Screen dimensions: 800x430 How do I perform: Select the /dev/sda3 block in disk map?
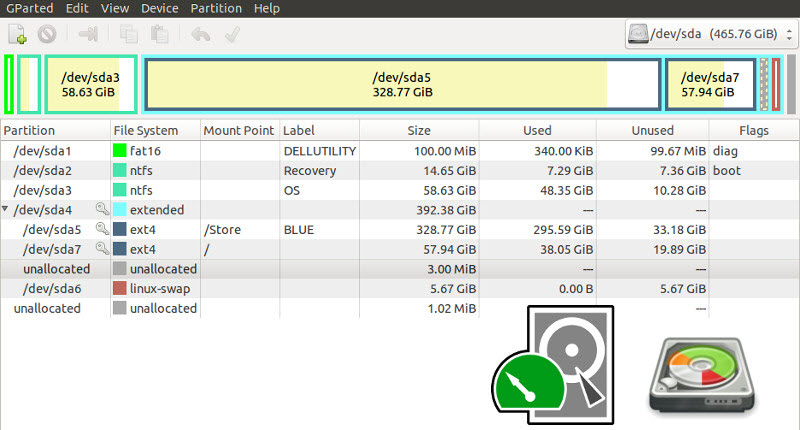tap(91, 84)
